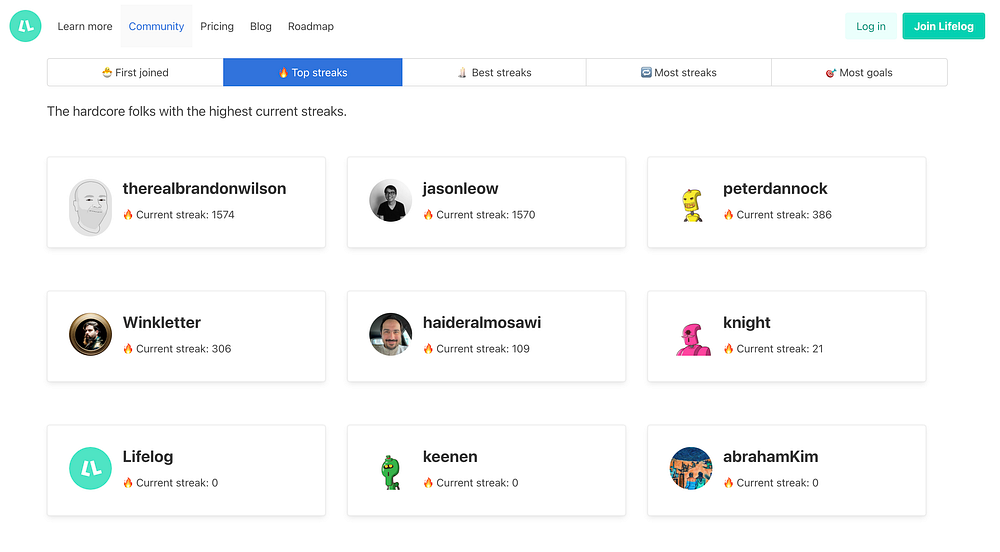The width and height of the screenshot is (1000, 552).
Task: Open knight's profile name link
Action: click(747, 323)
